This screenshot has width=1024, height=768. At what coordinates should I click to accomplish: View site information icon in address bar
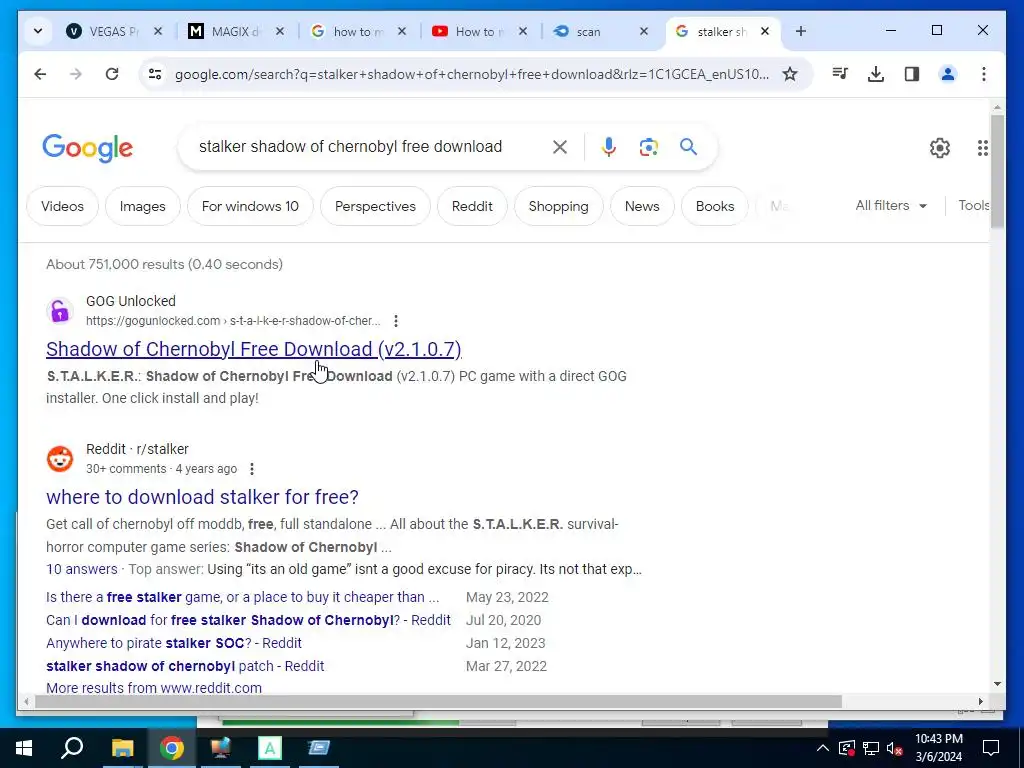155,74
